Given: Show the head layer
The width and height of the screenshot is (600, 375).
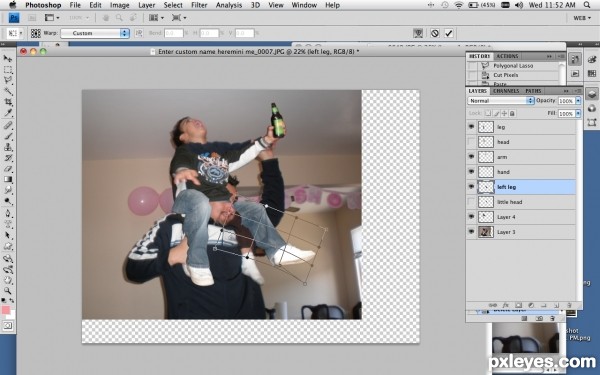Looking at the screenshot, I should click(471, 142).
